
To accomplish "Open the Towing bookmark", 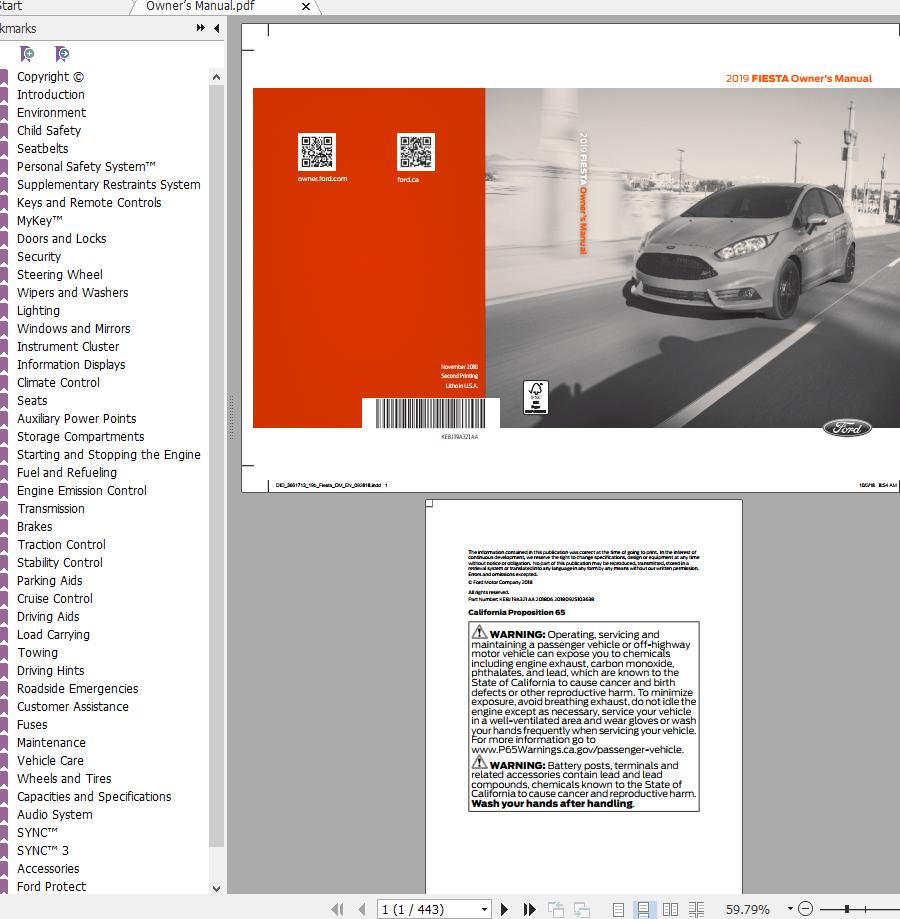I will pyautogui.click(x=38, y=652).
